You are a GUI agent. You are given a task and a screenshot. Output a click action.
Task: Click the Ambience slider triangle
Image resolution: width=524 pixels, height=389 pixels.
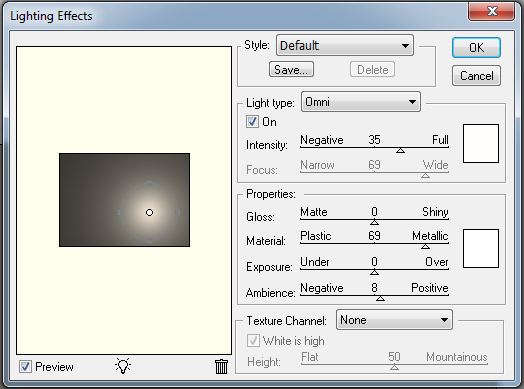pyautogui.click(x=380, y=298)
